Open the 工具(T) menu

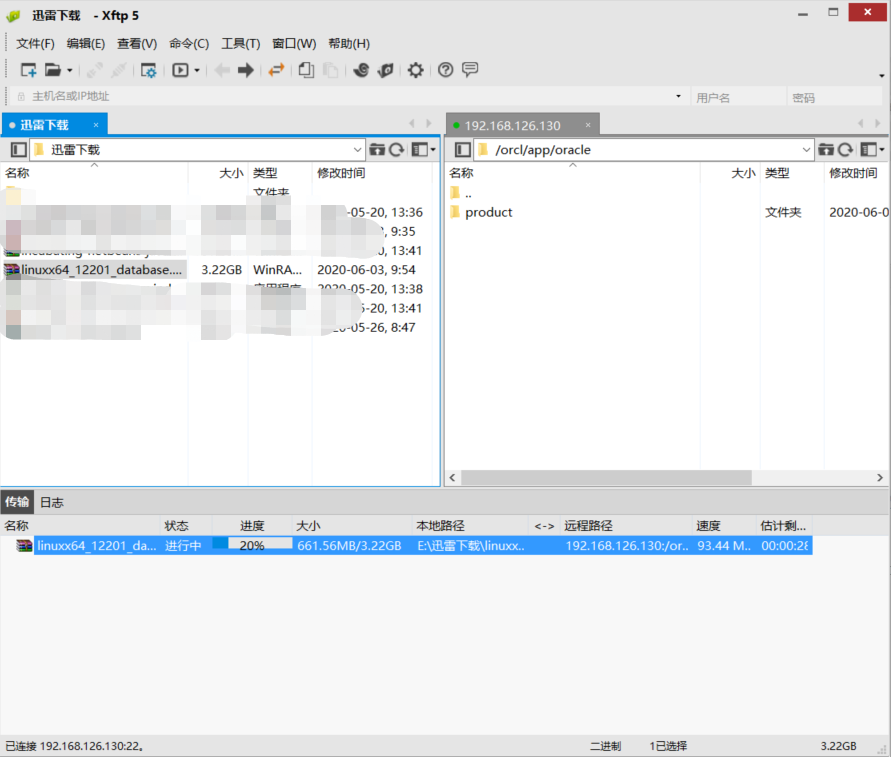[240, 44]
